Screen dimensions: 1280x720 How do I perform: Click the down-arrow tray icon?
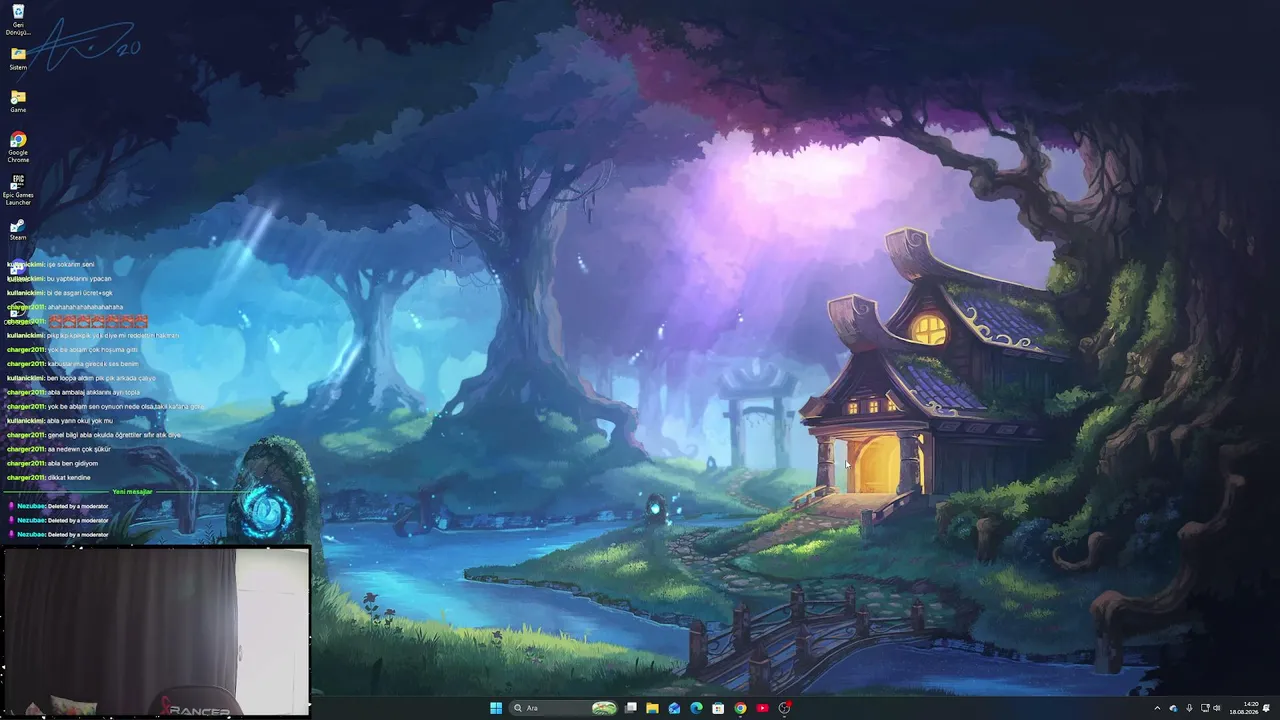1189,708
